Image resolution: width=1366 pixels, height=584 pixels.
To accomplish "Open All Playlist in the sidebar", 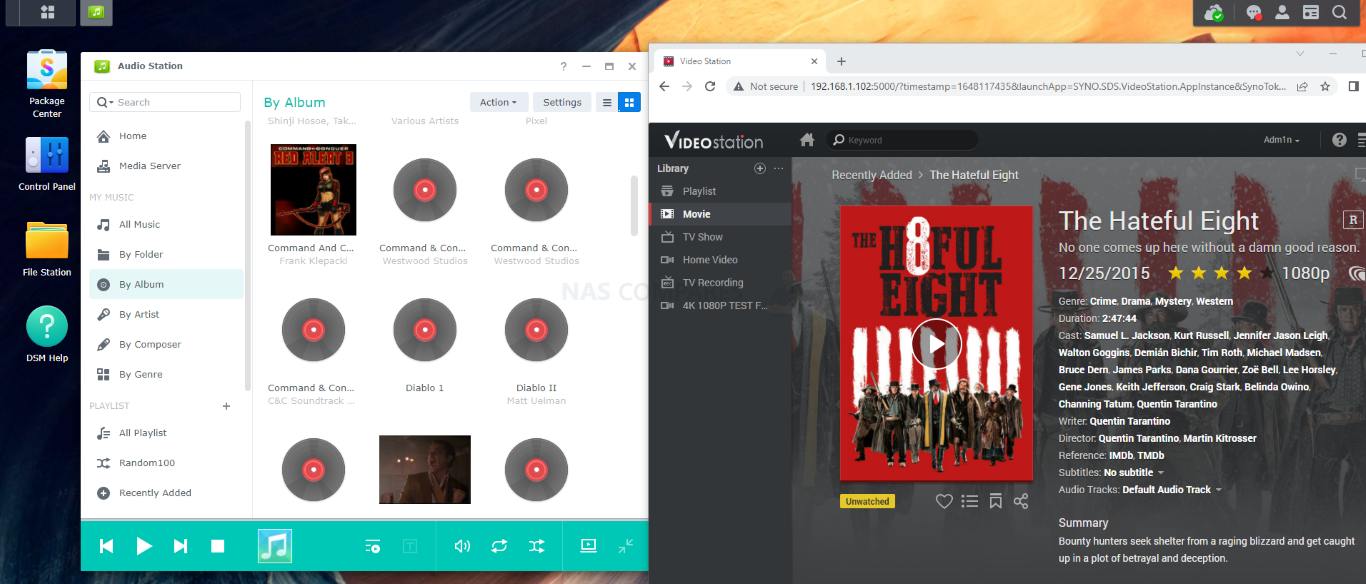I will [x=166, y=433].
